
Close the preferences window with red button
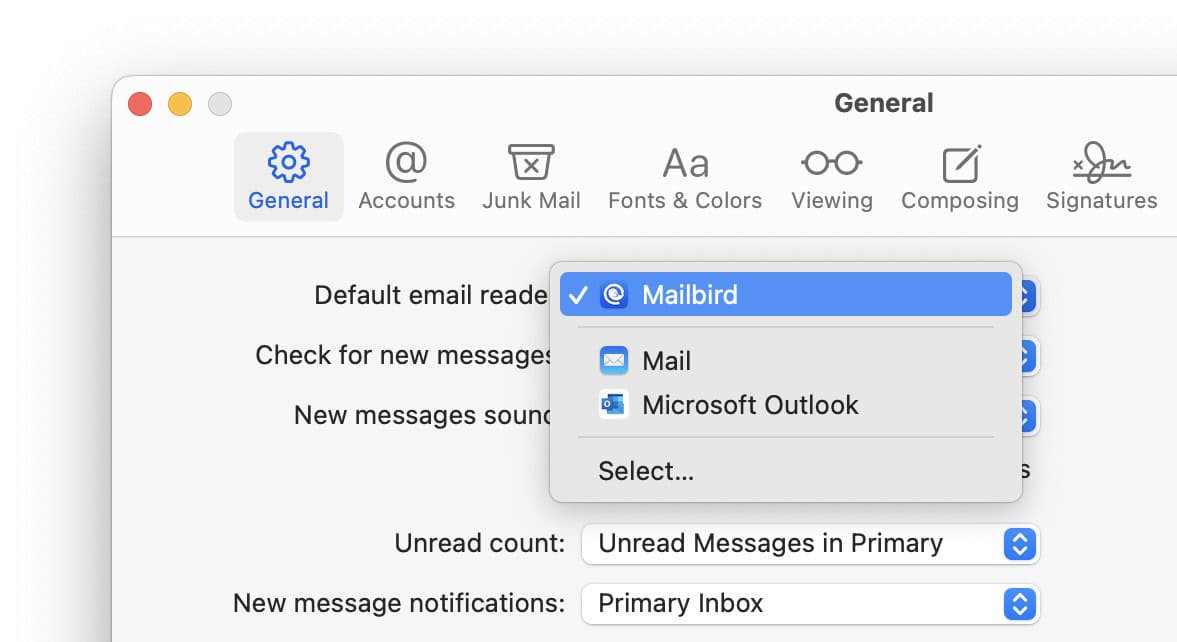click(140, 104)
